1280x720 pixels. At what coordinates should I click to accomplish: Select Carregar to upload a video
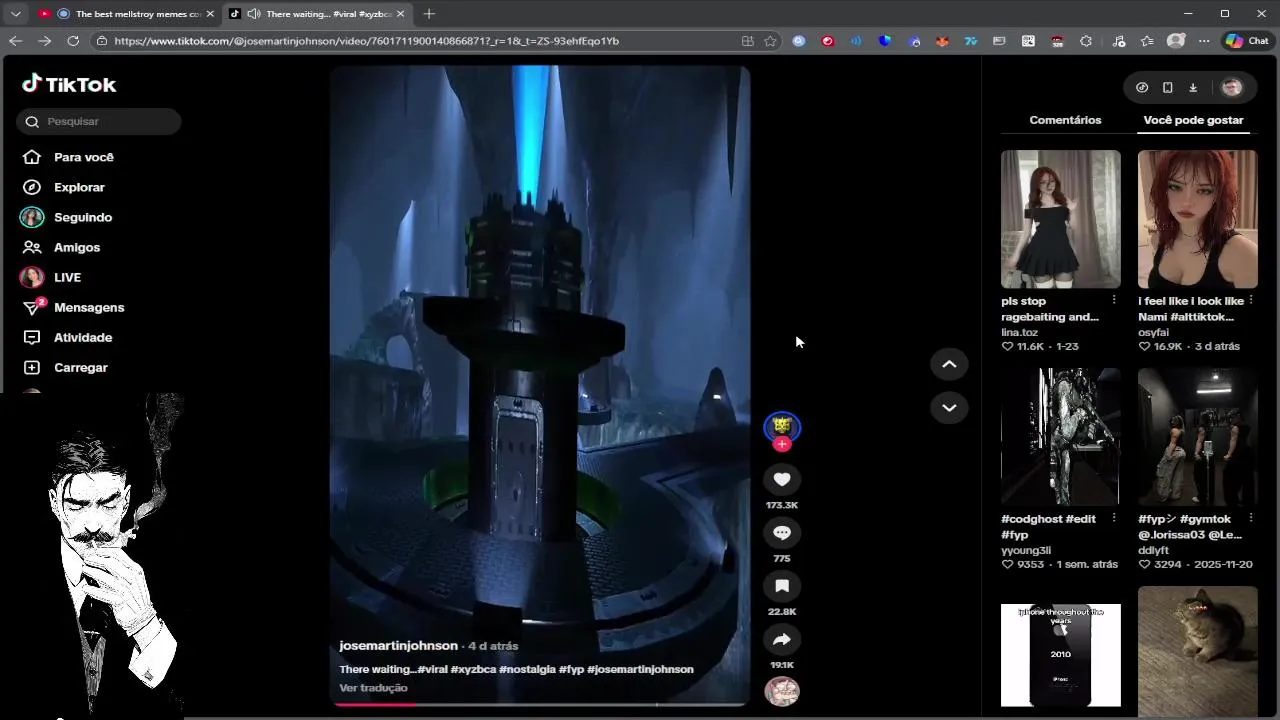coord(65,367)
